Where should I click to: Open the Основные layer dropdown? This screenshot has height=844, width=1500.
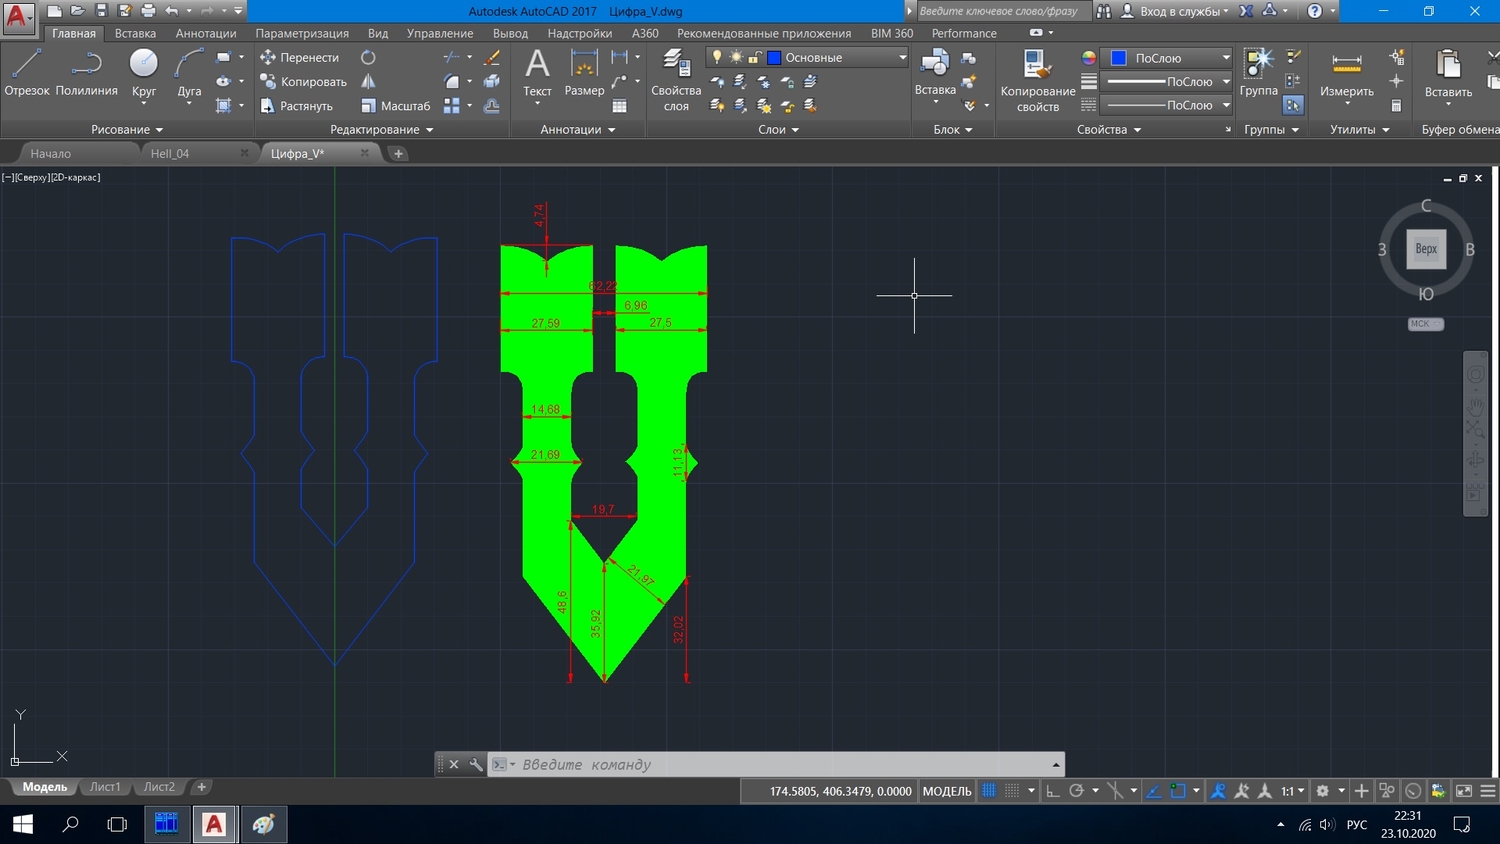click(x=807, y=57)
